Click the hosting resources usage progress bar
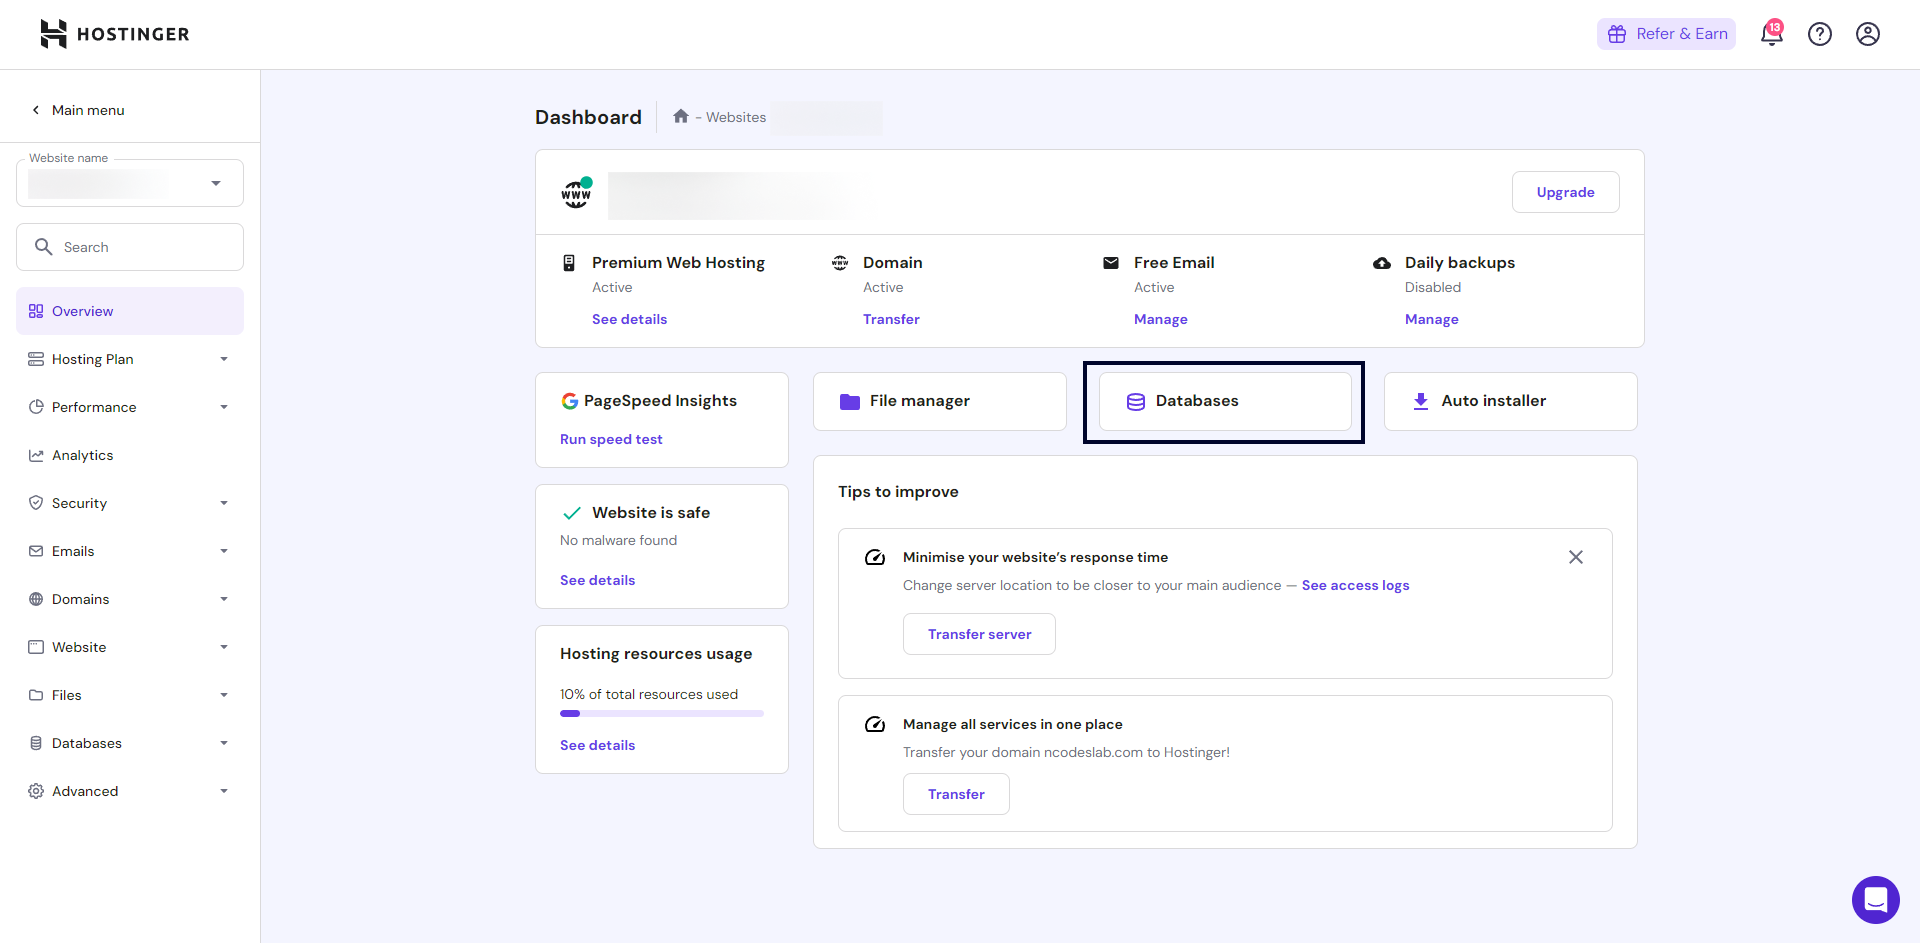 pos(662,713)
